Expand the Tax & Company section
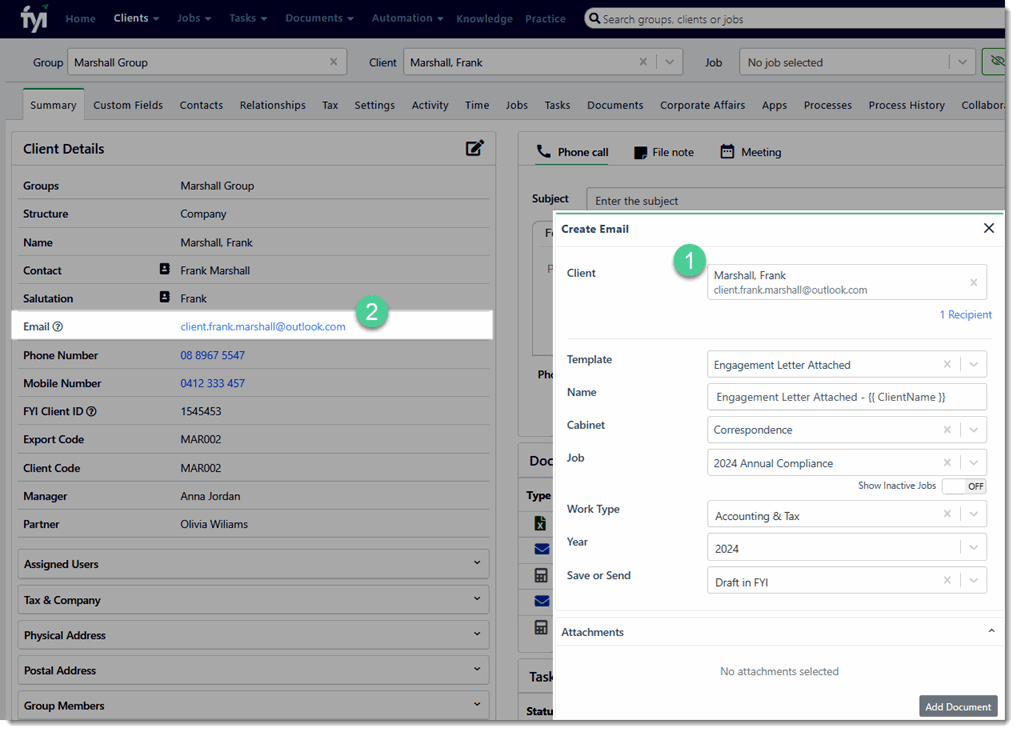Image resolution: width=1017 pixels, height=732 pixels. point(253,600)
